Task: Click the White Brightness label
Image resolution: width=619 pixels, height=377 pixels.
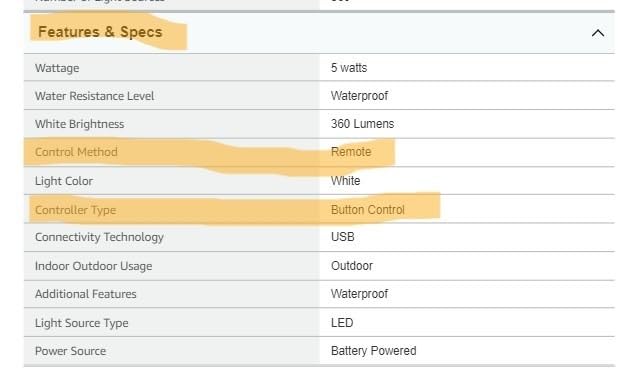Action: pyautogui.click(x=79, y=124)
